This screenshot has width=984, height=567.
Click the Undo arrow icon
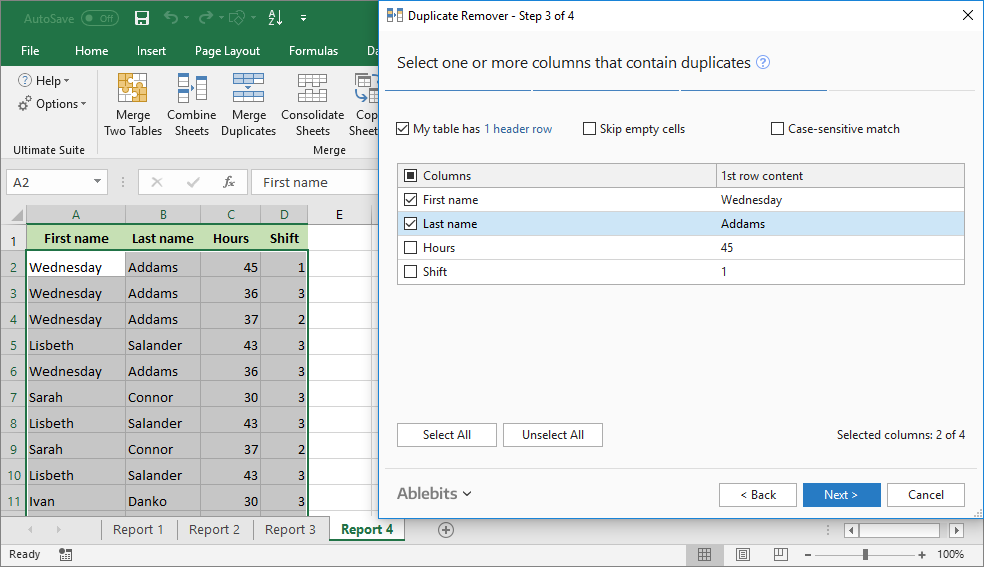171,18
